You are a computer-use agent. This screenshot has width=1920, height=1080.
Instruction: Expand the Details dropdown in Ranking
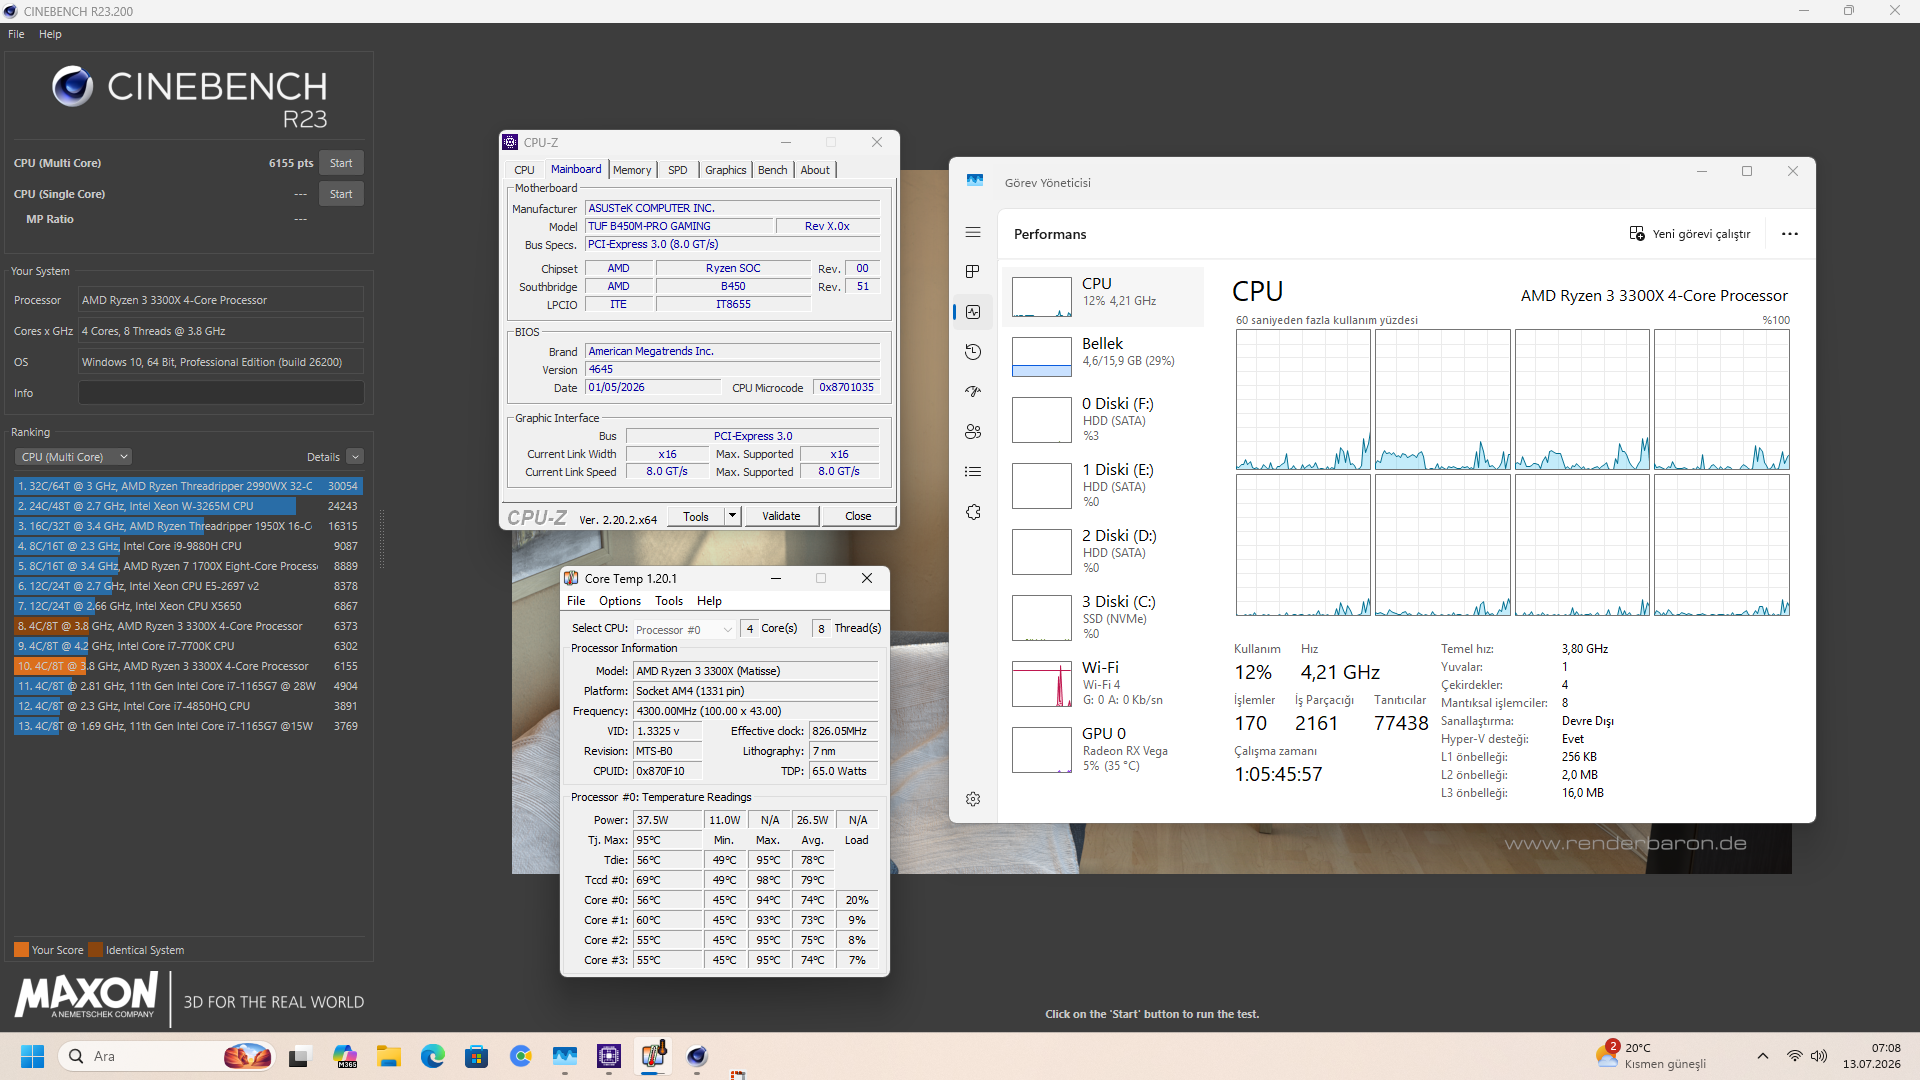tap(355, 457)
